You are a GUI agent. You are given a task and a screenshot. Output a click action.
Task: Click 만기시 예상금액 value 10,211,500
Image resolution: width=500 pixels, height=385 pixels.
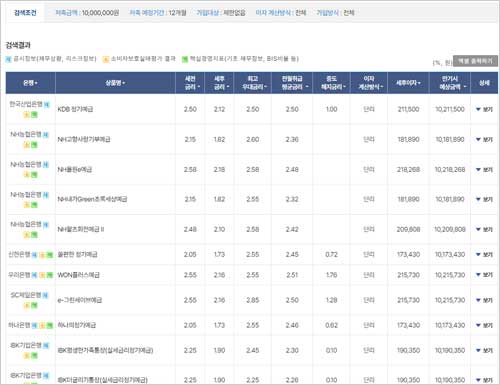point(450,109)
